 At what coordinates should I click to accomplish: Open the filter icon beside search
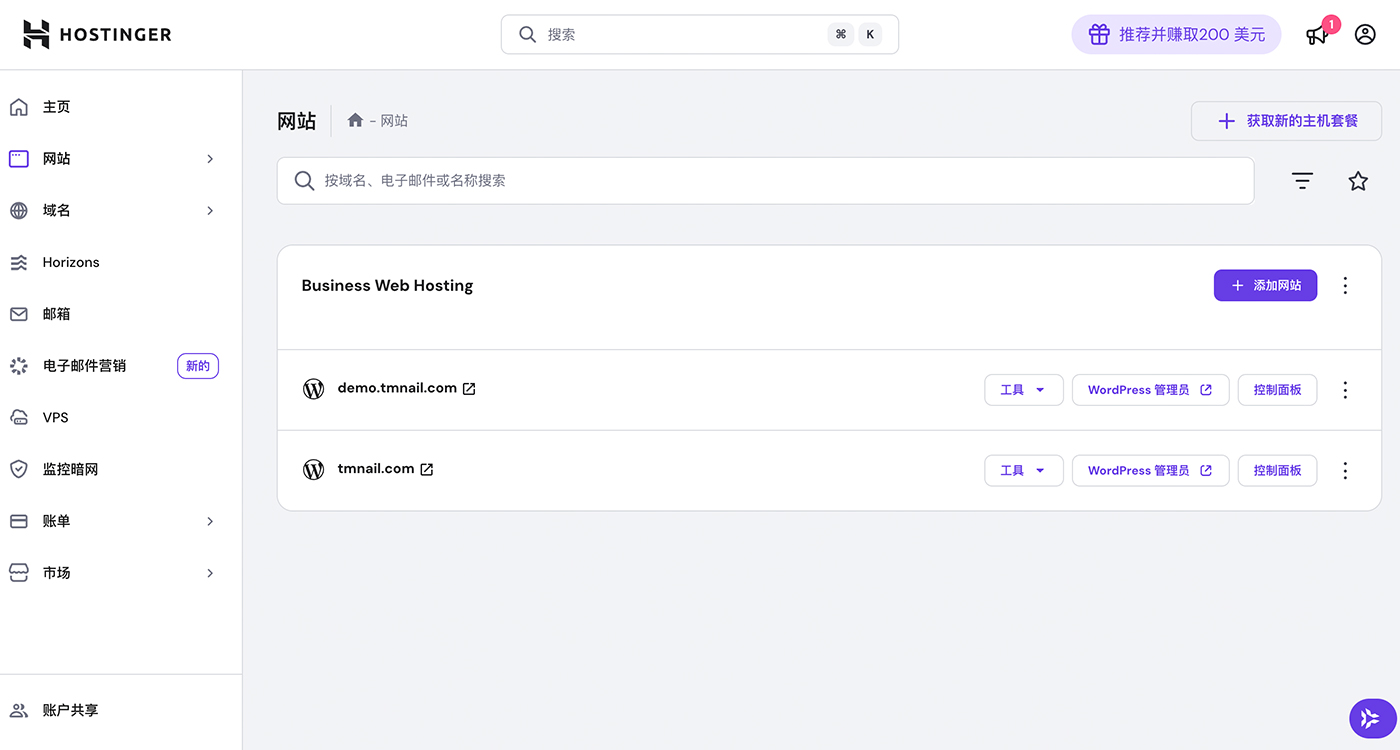pyautogui.click(x=1302, y=181)
